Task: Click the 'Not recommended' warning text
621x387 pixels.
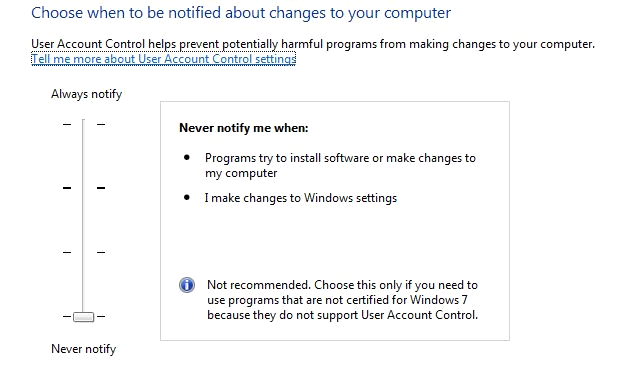Action: 343,300
